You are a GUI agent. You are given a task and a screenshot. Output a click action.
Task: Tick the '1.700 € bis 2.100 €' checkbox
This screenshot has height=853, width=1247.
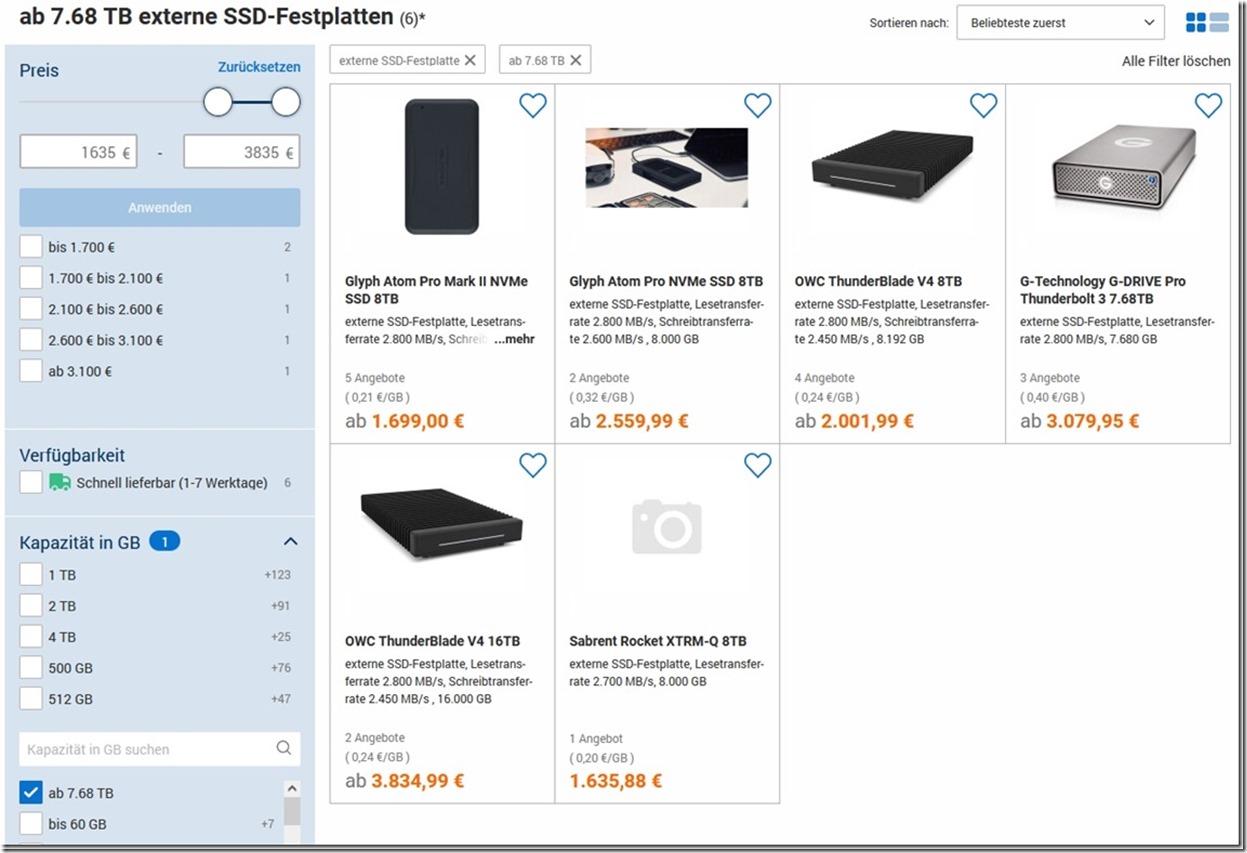31,278
